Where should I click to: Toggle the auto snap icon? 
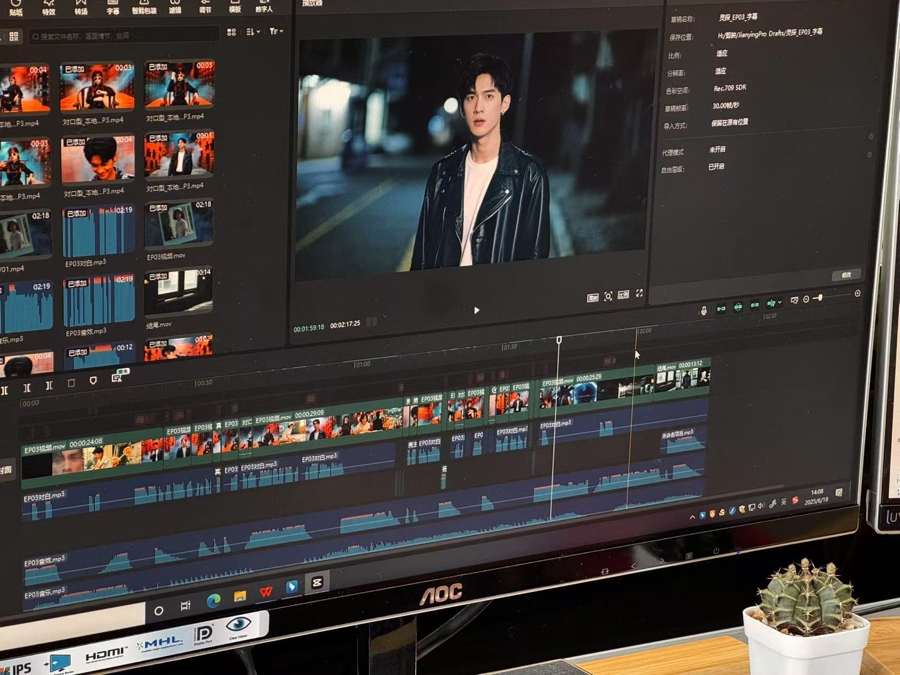tap(738, 307)
